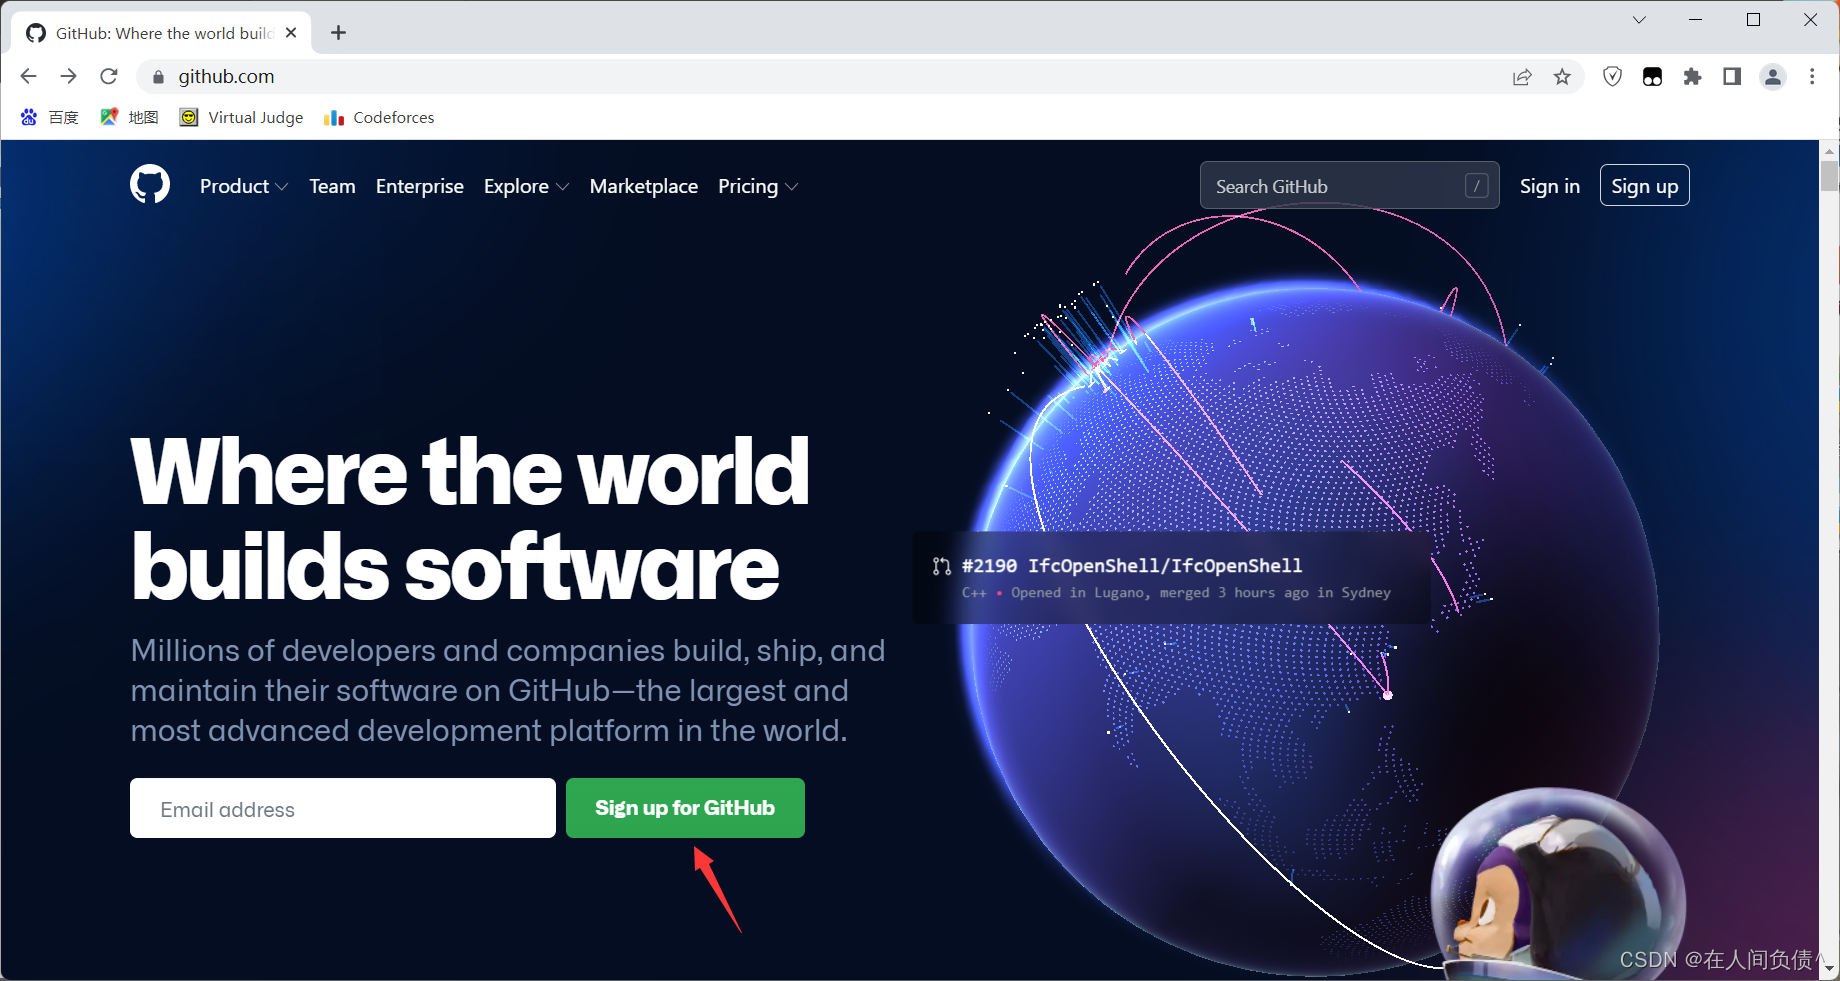Viewport: 1840px width, 981px height.
Task: Open the 百度 bookmark
Action: pyautogui.click(x=49, y=117)
